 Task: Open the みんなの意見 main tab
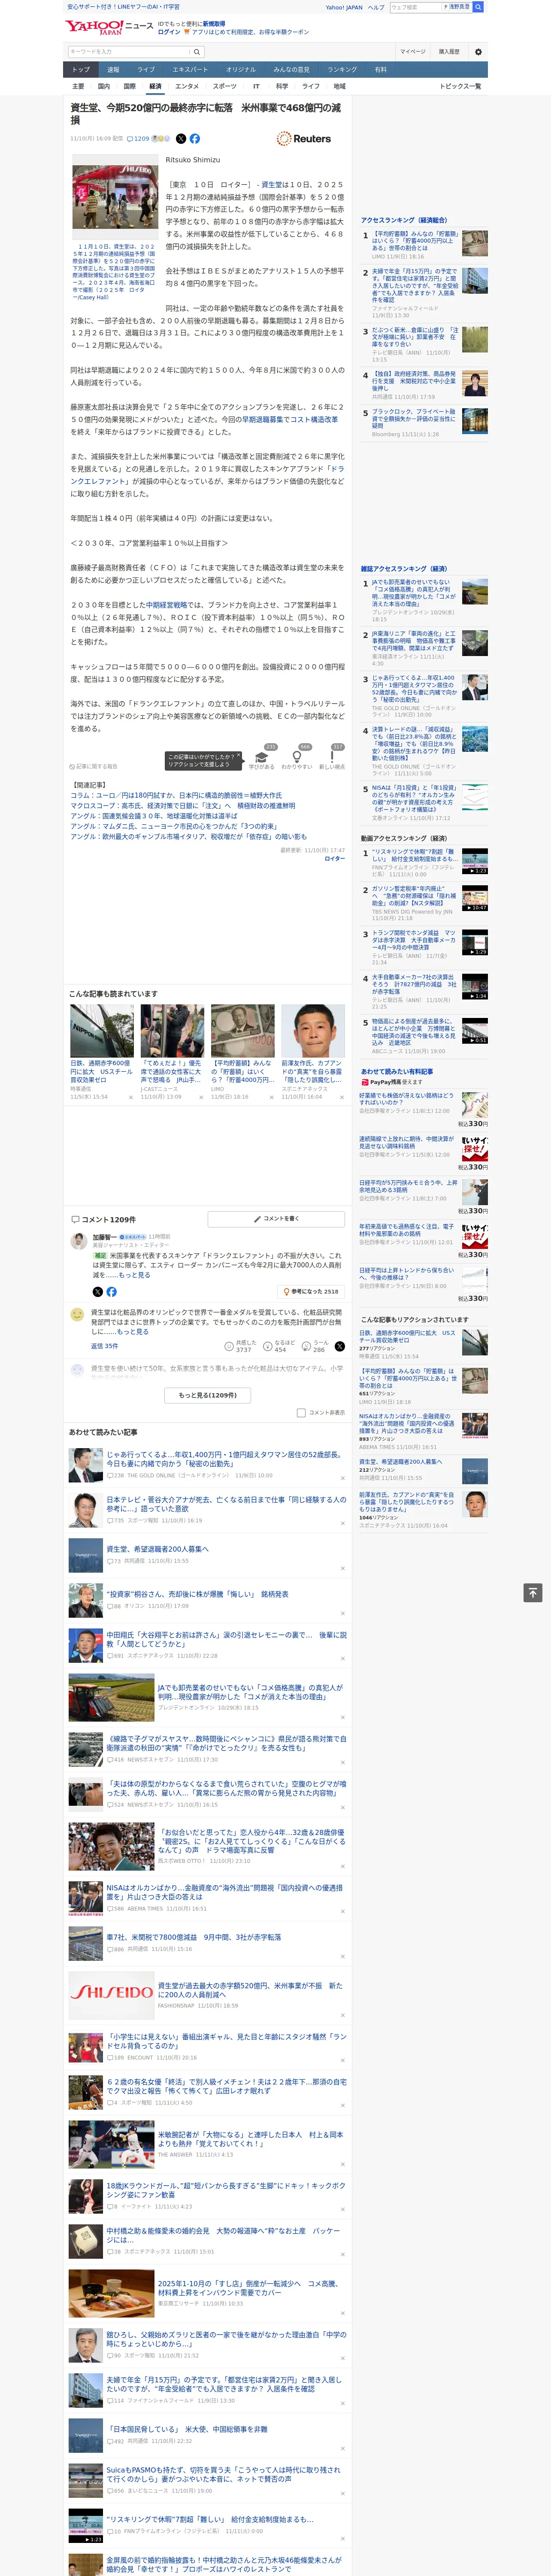(x=292, y=70)
